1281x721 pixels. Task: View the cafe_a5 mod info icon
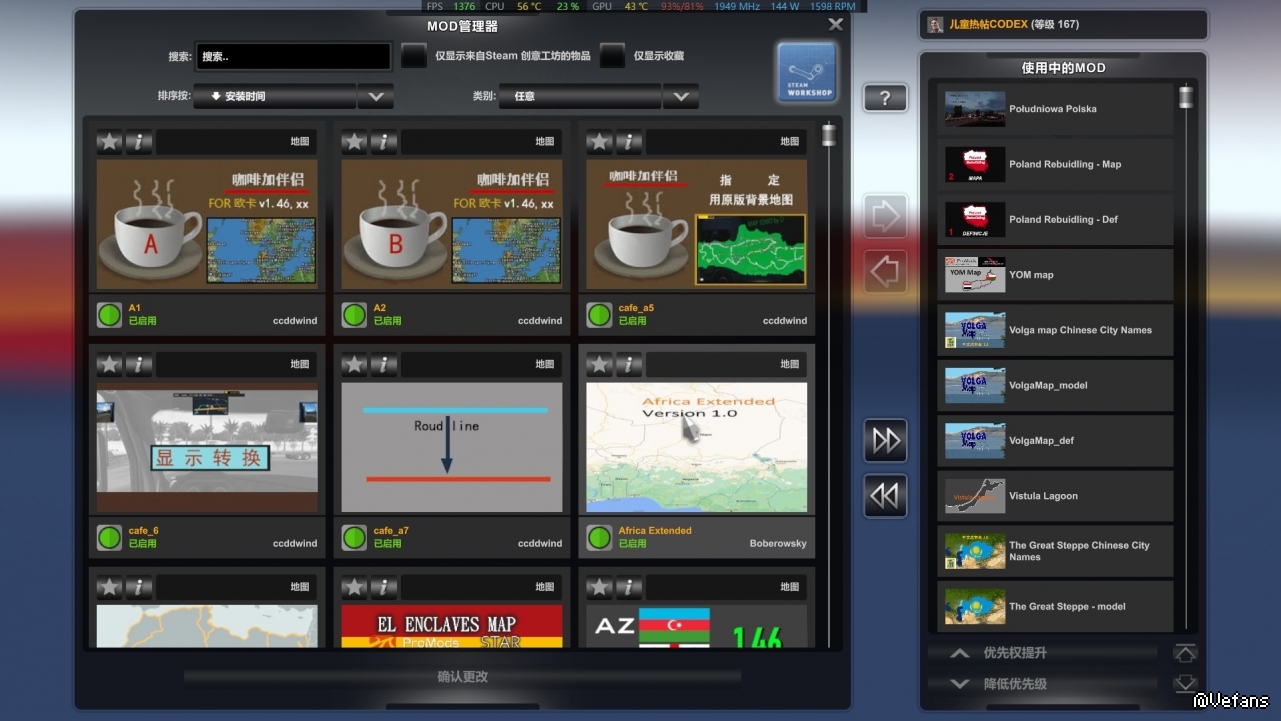[629, 142]
